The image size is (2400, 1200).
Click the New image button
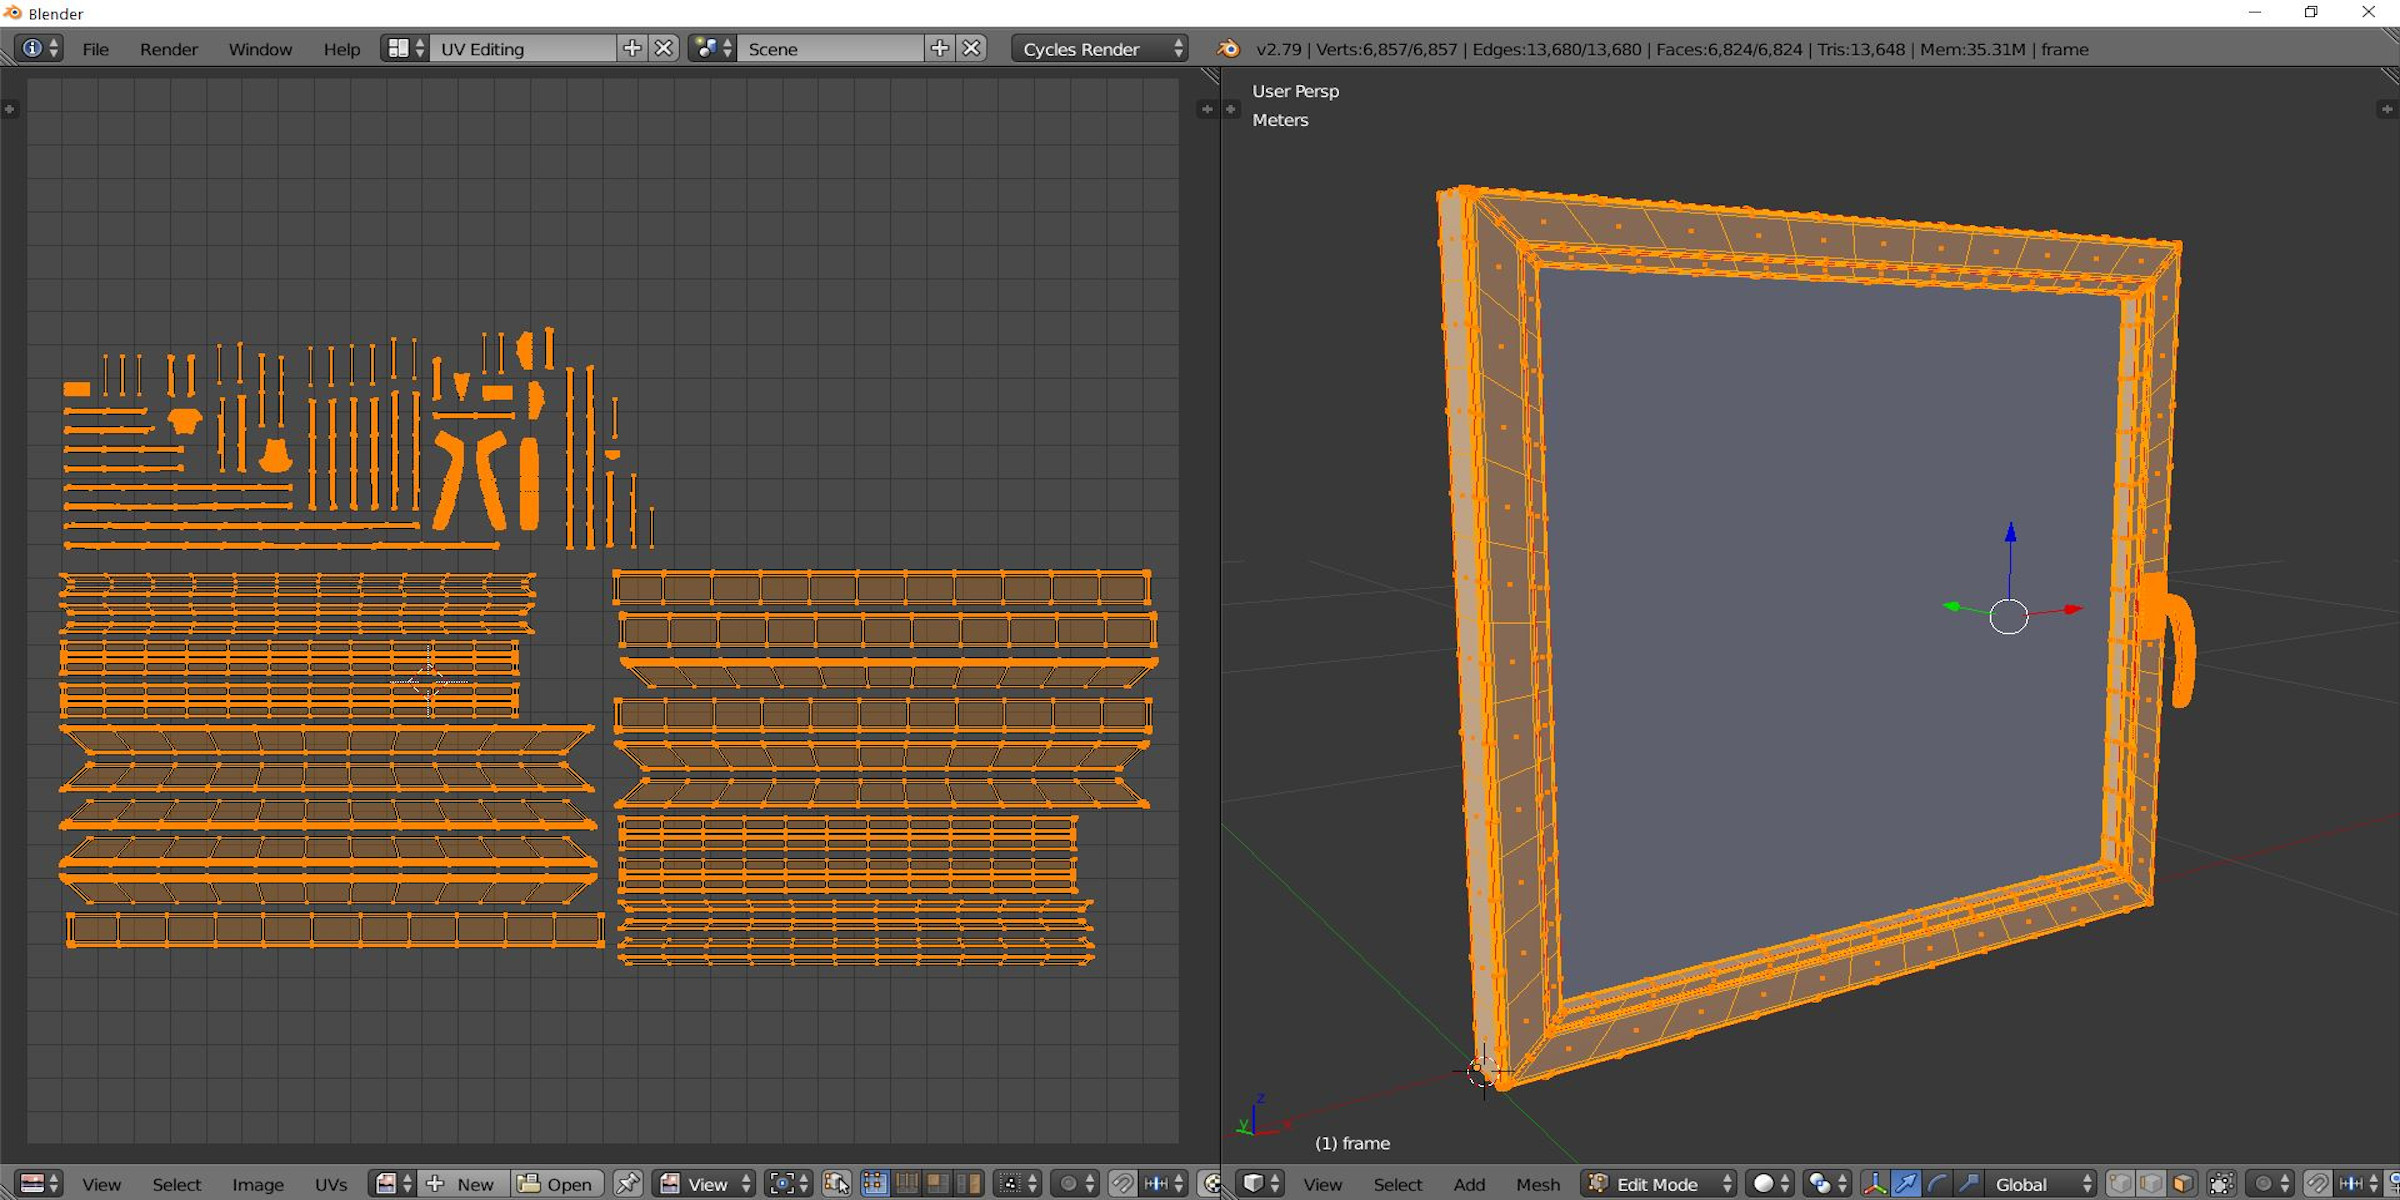tap(462, 1184)
